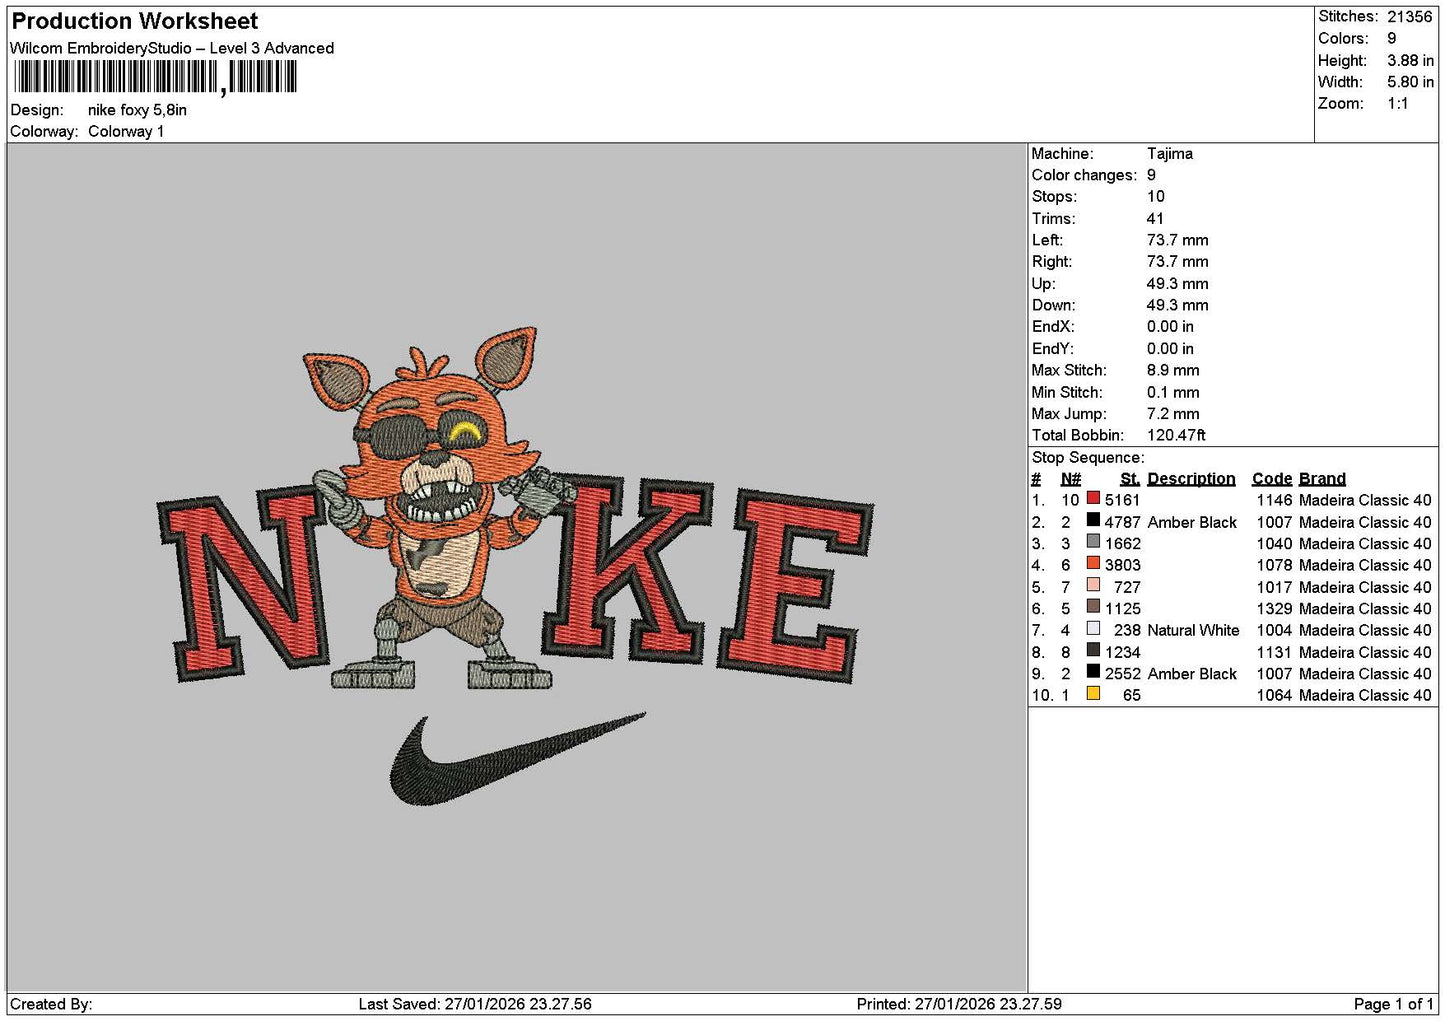Click the 'Created By:' footer label
Viewport: 1445px width, 1021px height.
pos(51,1004)
